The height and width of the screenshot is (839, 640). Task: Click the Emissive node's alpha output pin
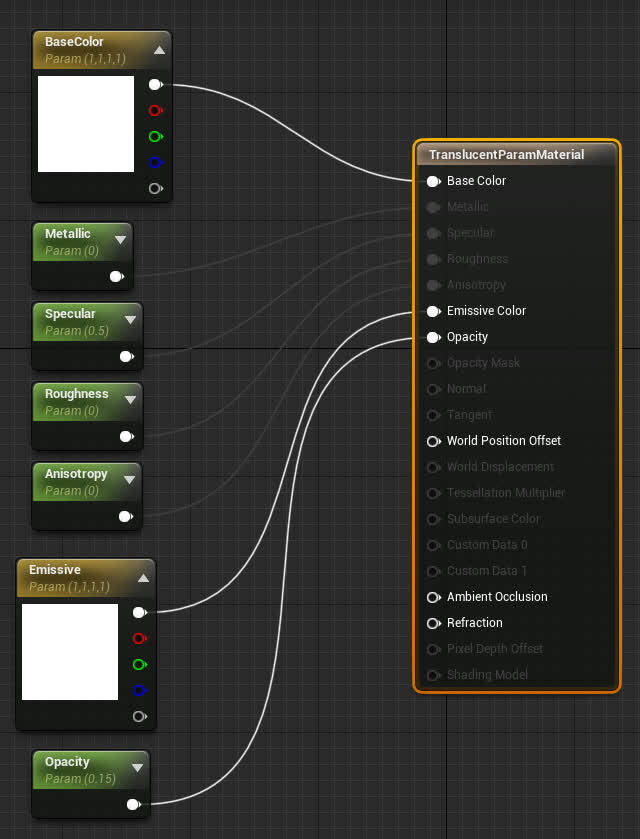click(x=139, y=717)
